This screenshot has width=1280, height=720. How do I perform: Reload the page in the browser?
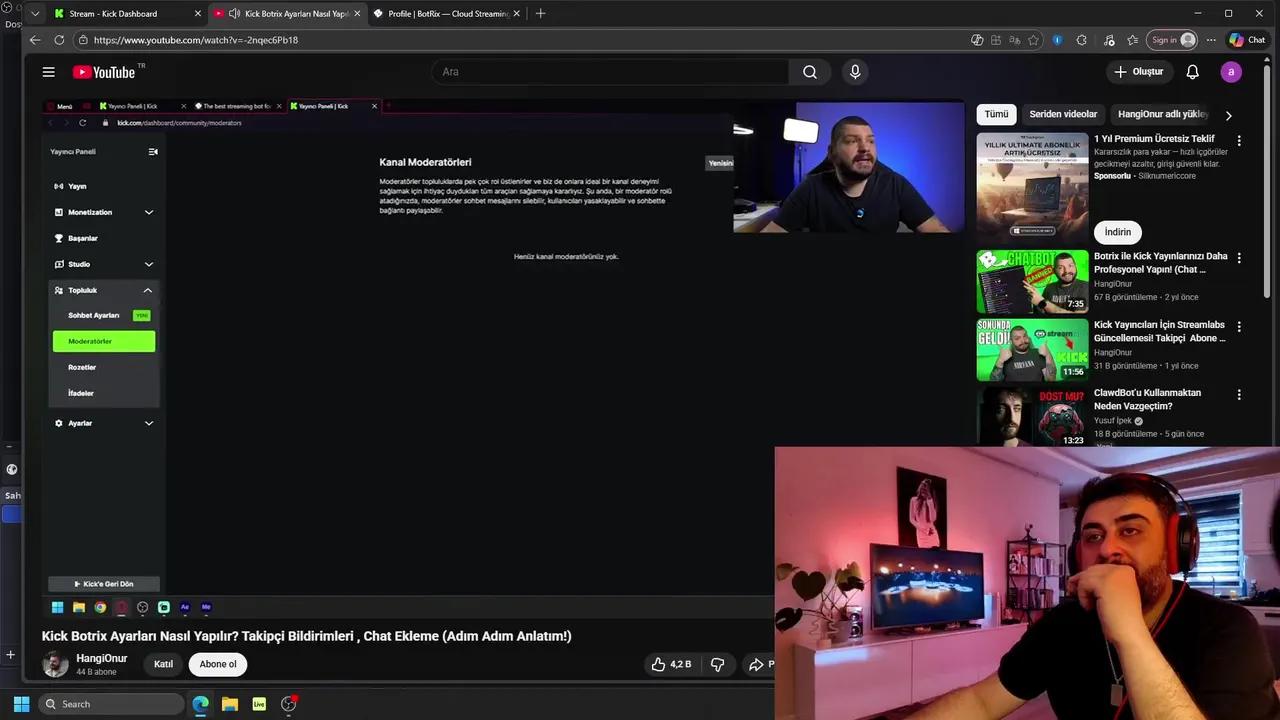click(59, 40)
